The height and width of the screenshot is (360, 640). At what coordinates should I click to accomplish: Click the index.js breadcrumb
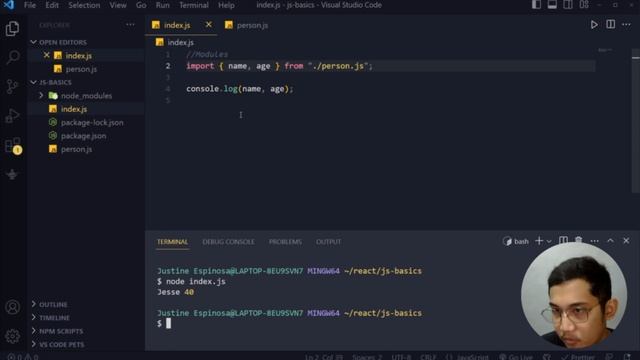point(180,42)
